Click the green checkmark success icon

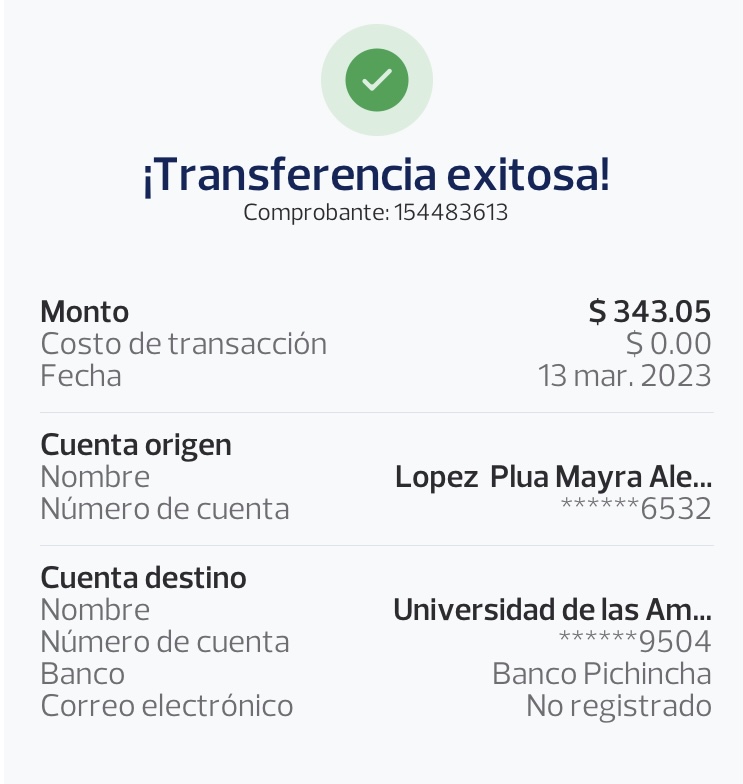click(x=376, y=80)
